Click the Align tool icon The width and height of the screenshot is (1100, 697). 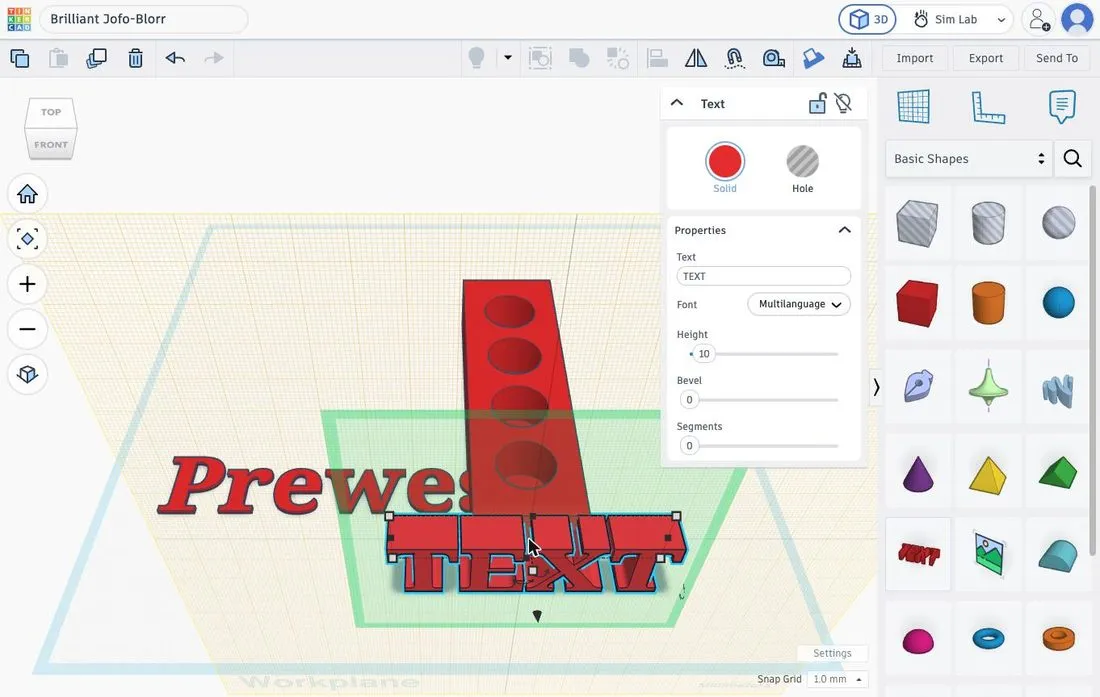657,58
